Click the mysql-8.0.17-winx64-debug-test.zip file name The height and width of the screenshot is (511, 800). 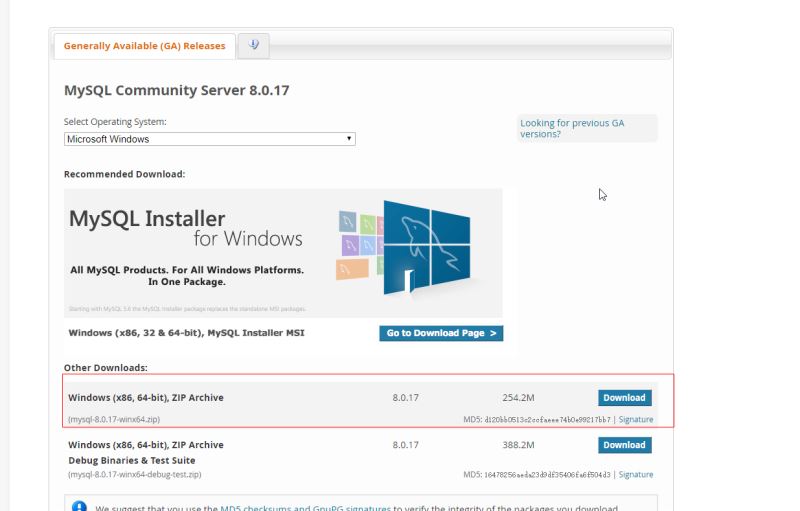pyautogui.click(x=135, y=475)
